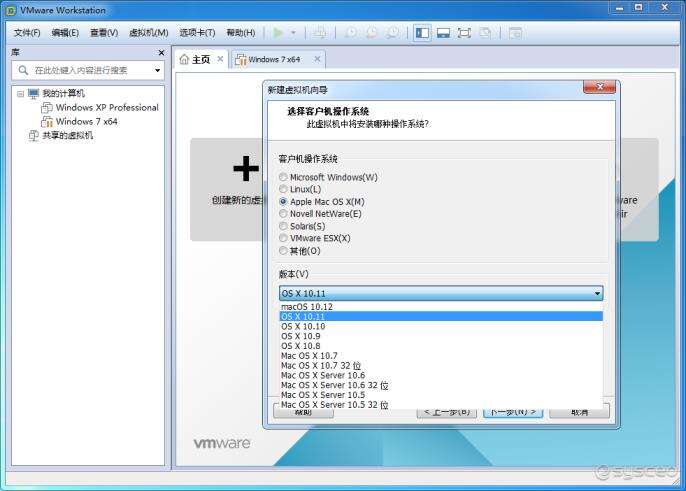The height and width of the screenshot is (491, 686).
Task: Click the send Ctrl+Alt+Del toolbar icon
Action: point(320,33)
